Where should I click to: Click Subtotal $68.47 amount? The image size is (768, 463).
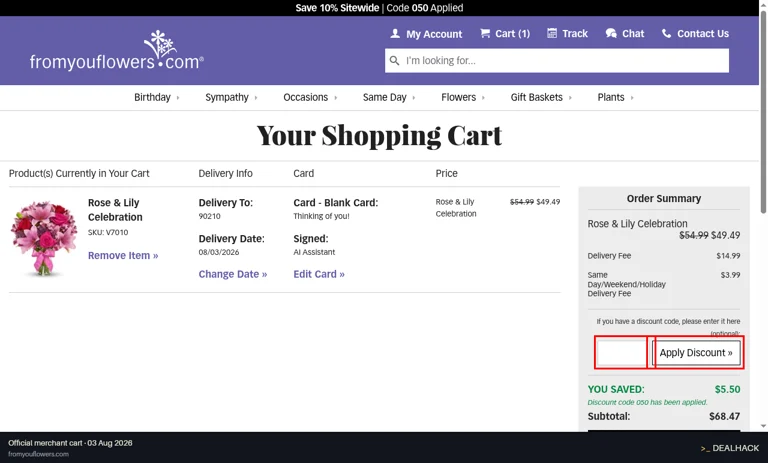pyautogui.click(x=724, y=416)
